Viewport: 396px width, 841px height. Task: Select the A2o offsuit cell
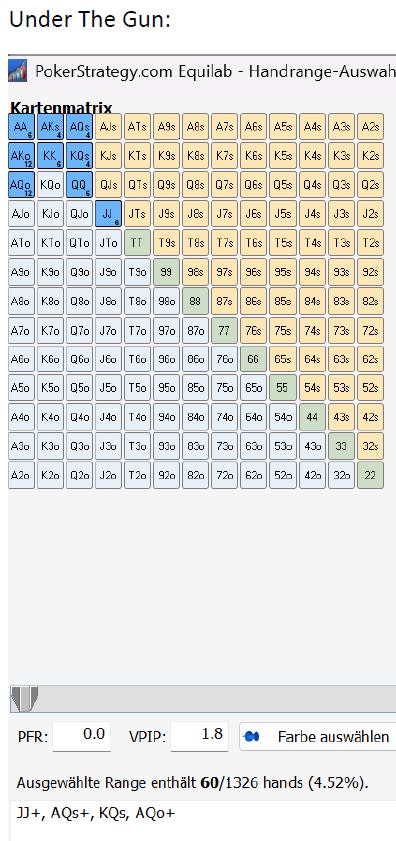pyautogui.click(x=21, y=475)
